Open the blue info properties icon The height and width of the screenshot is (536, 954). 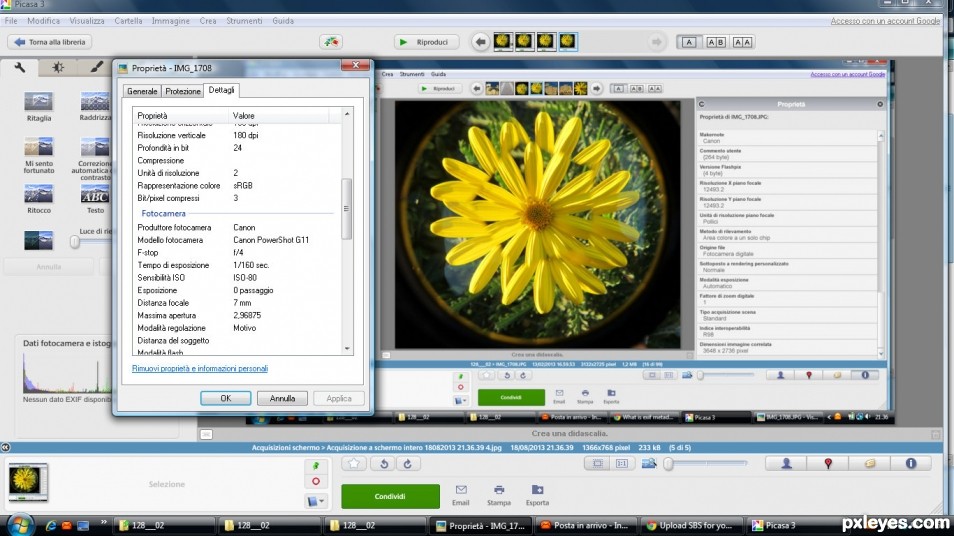click(x=911, y=464)
